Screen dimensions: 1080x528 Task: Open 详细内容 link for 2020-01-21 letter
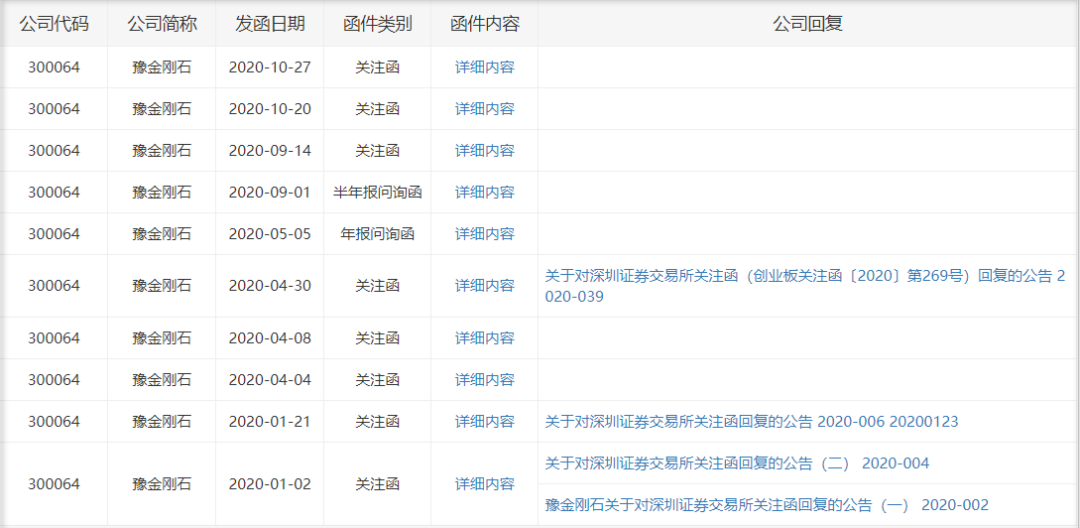[484, 421]
